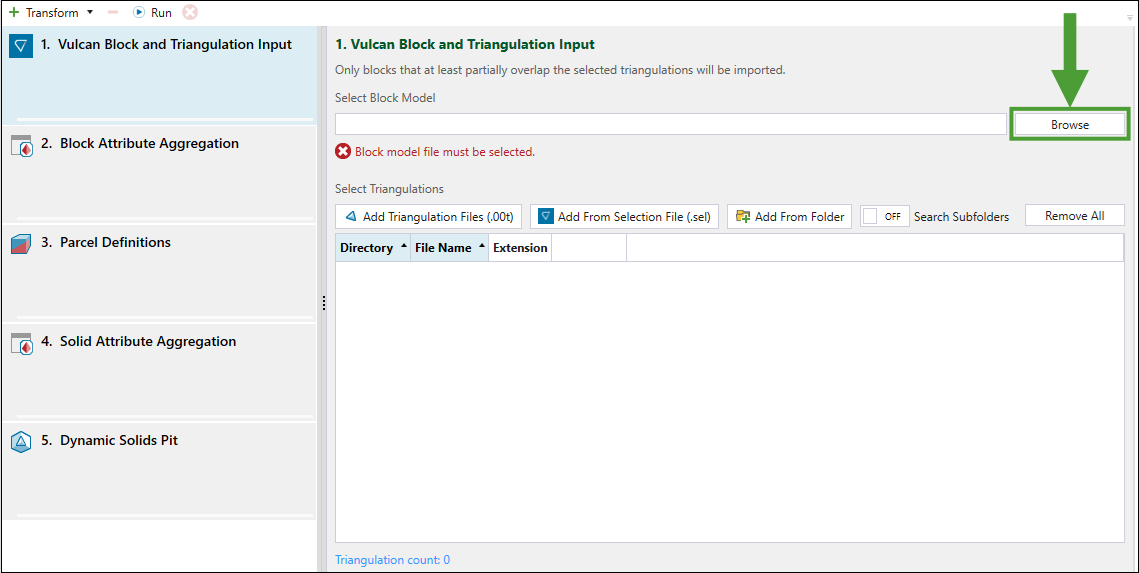Select step 5 Dynamic Solids Pit
Screen dimensions: 1139x573
[x=159, y=471]
